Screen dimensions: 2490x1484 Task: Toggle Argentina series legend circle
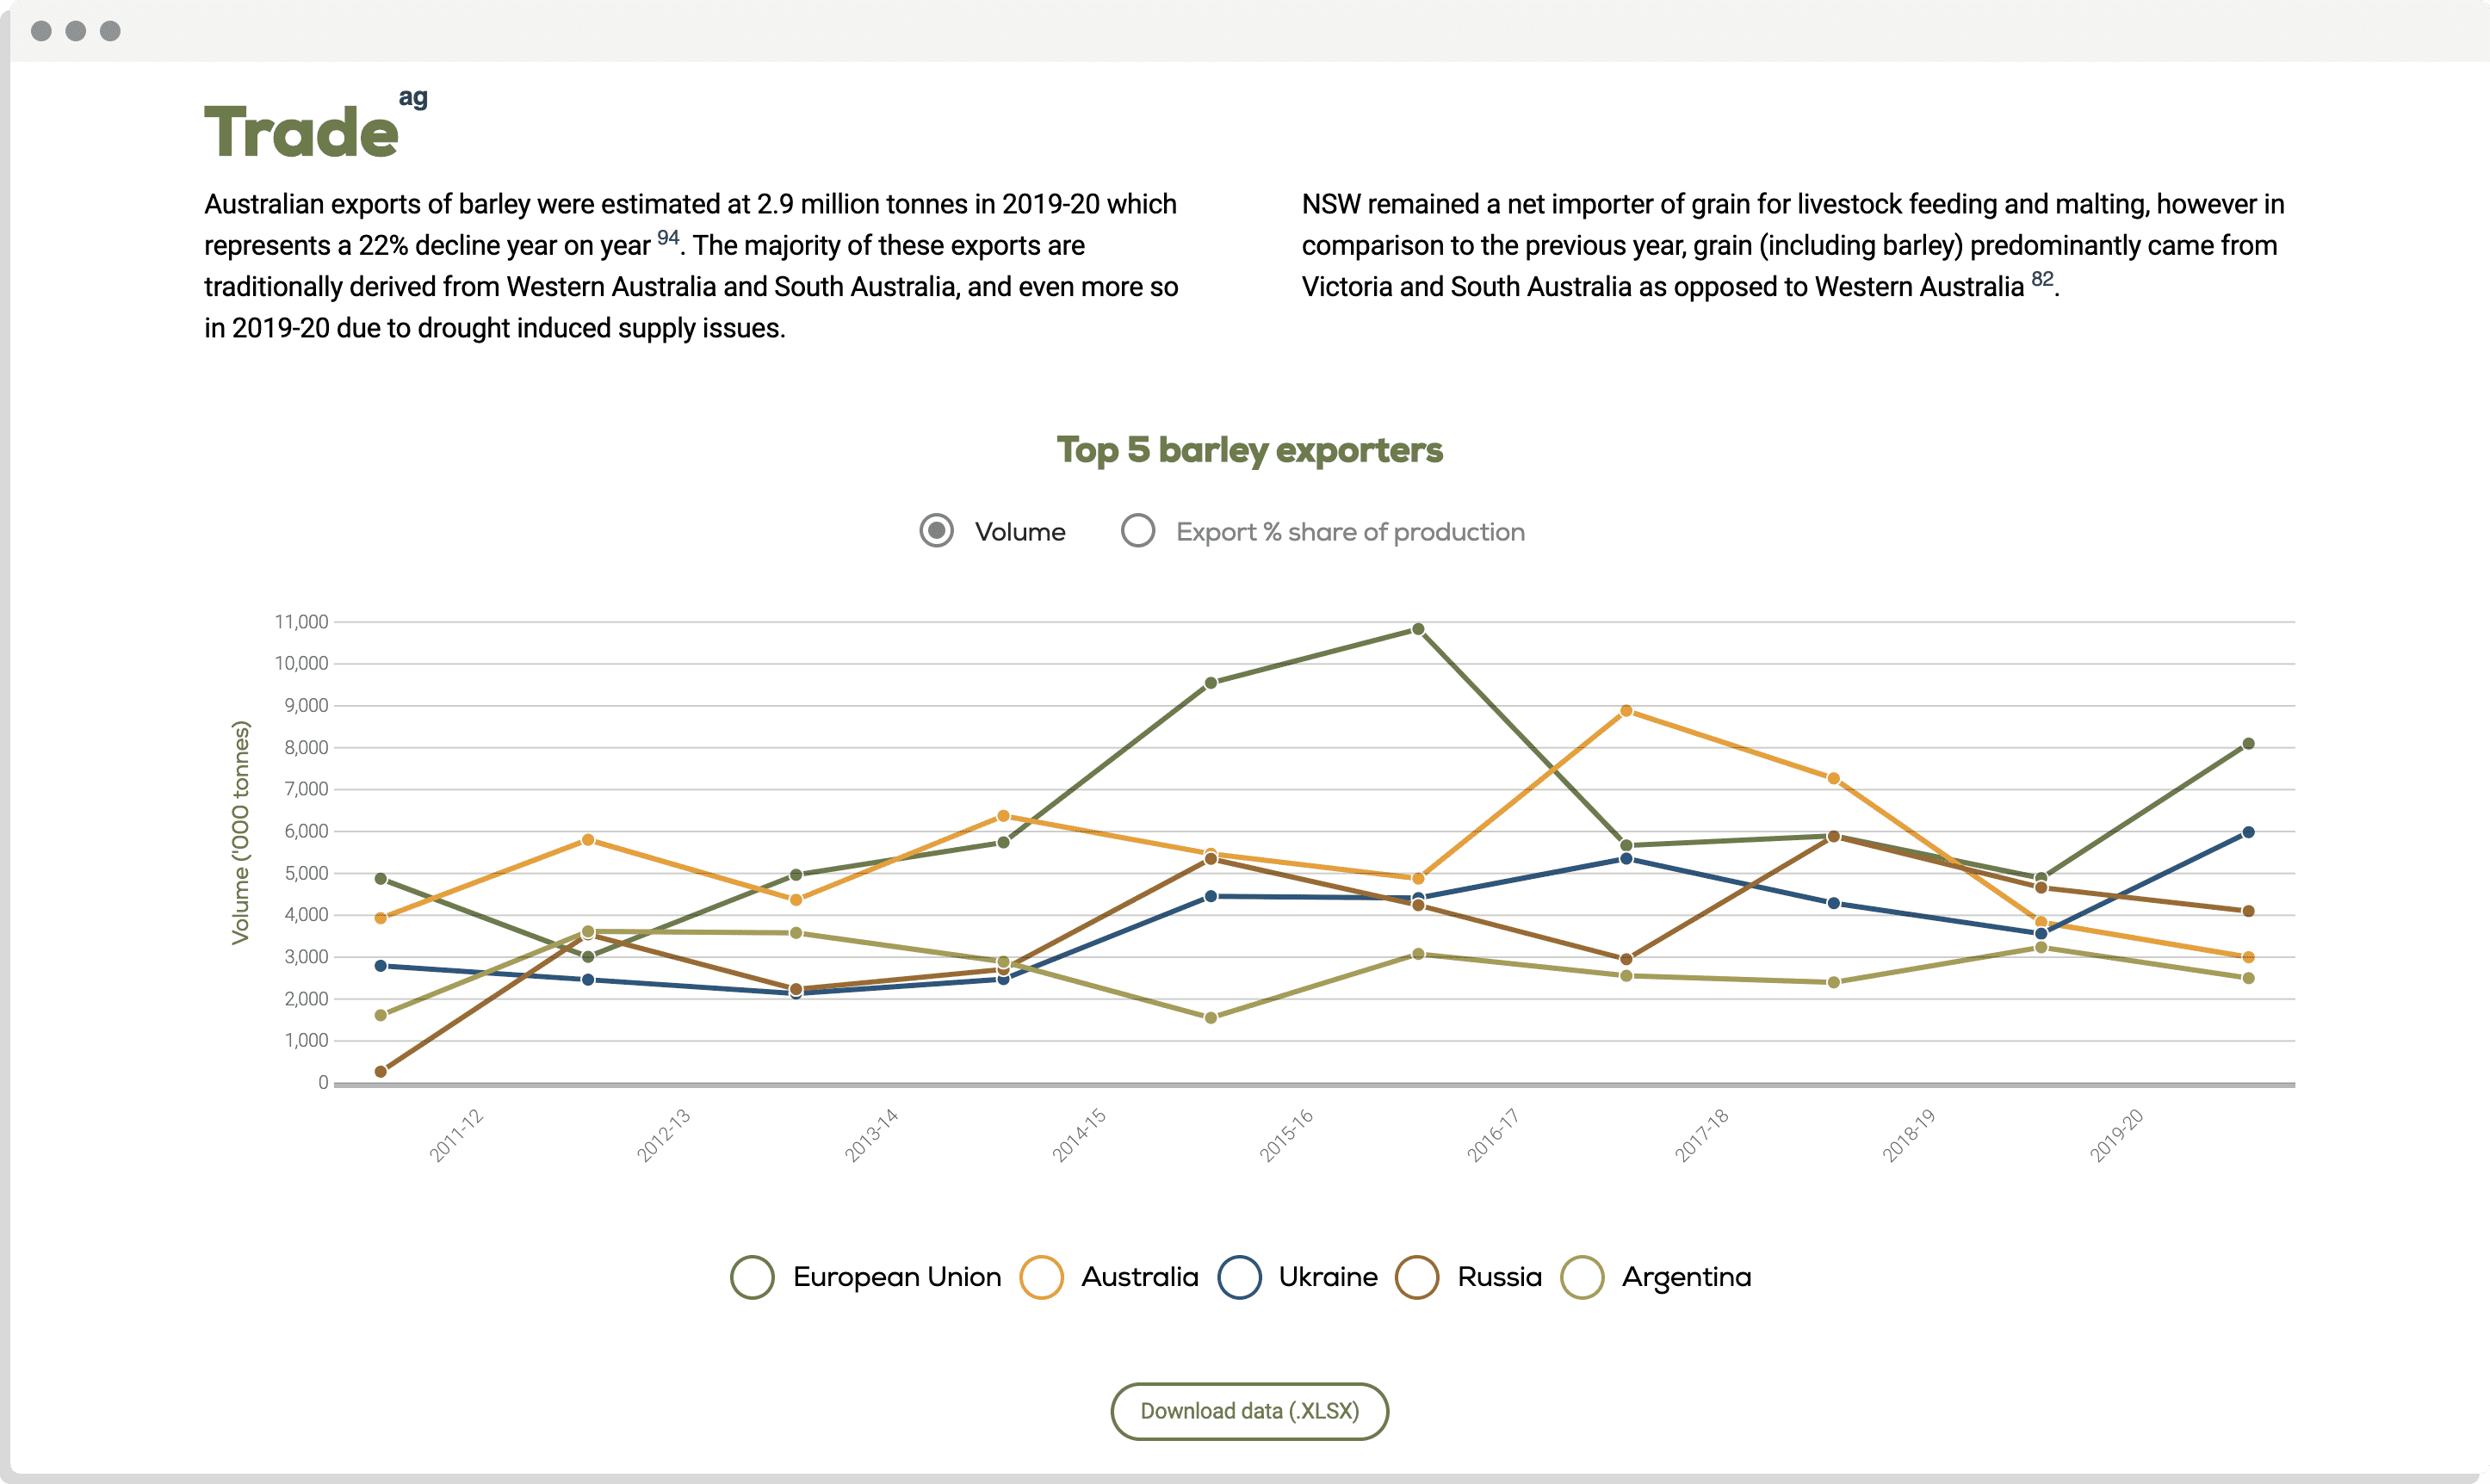(x=1582, y=1277)
